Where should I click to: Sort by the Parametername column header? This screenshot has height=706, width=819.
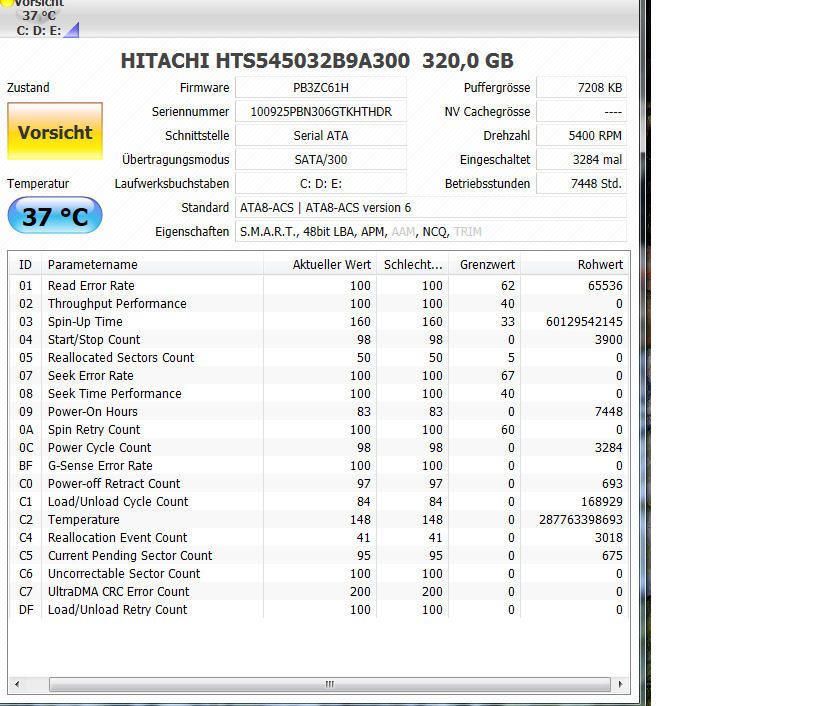pyautogui.click(x=153, y=265)
